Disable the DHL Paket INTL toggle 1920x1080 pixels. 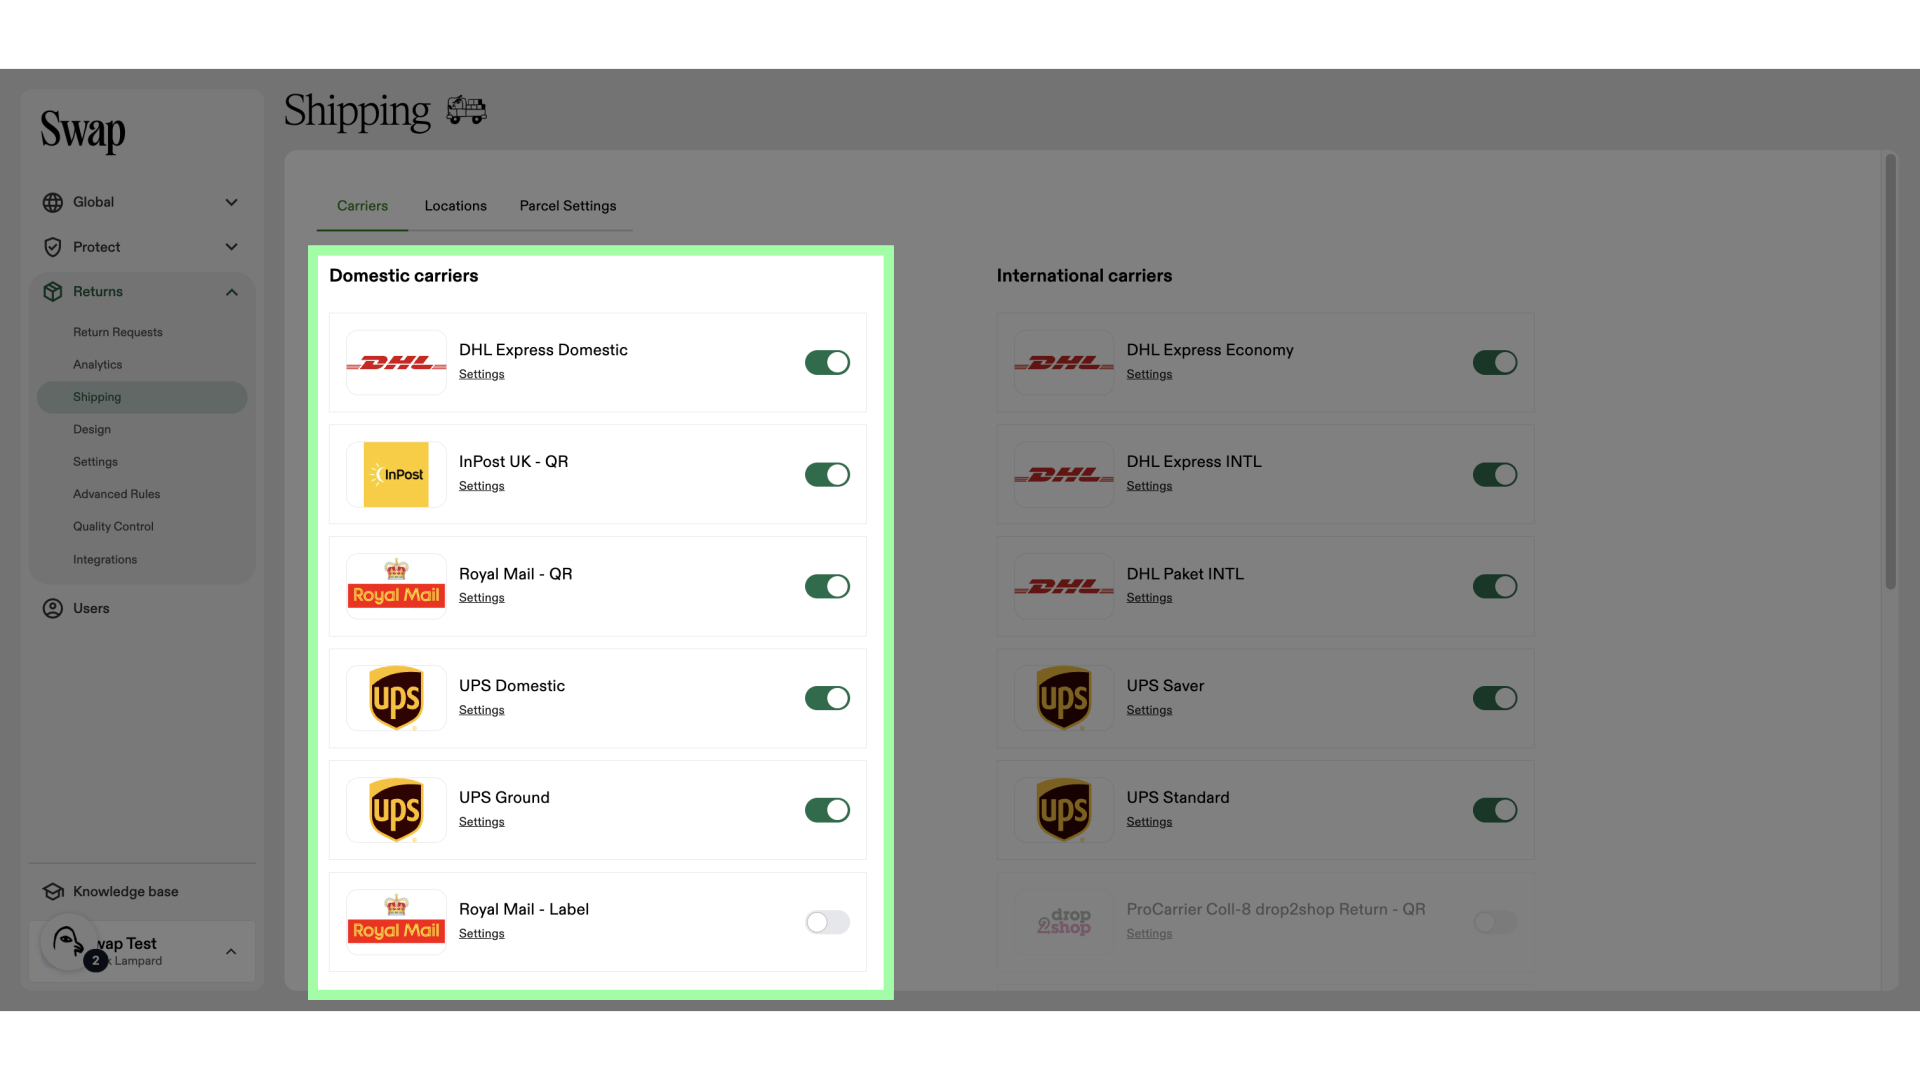(1495, 586)
